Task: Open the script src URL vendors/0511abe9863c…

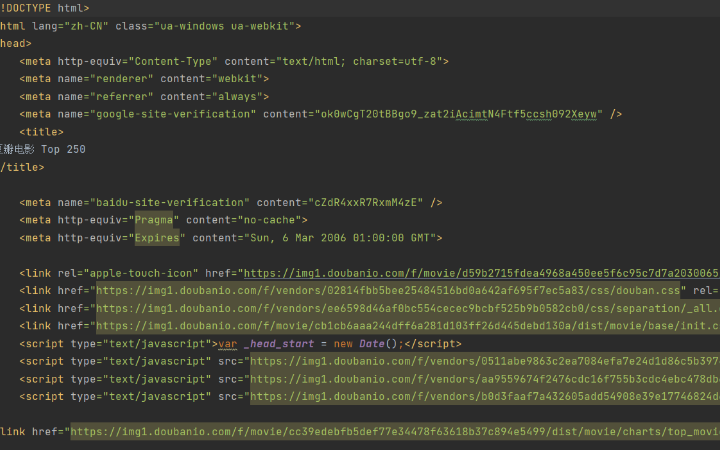Action: pos(485,361)
